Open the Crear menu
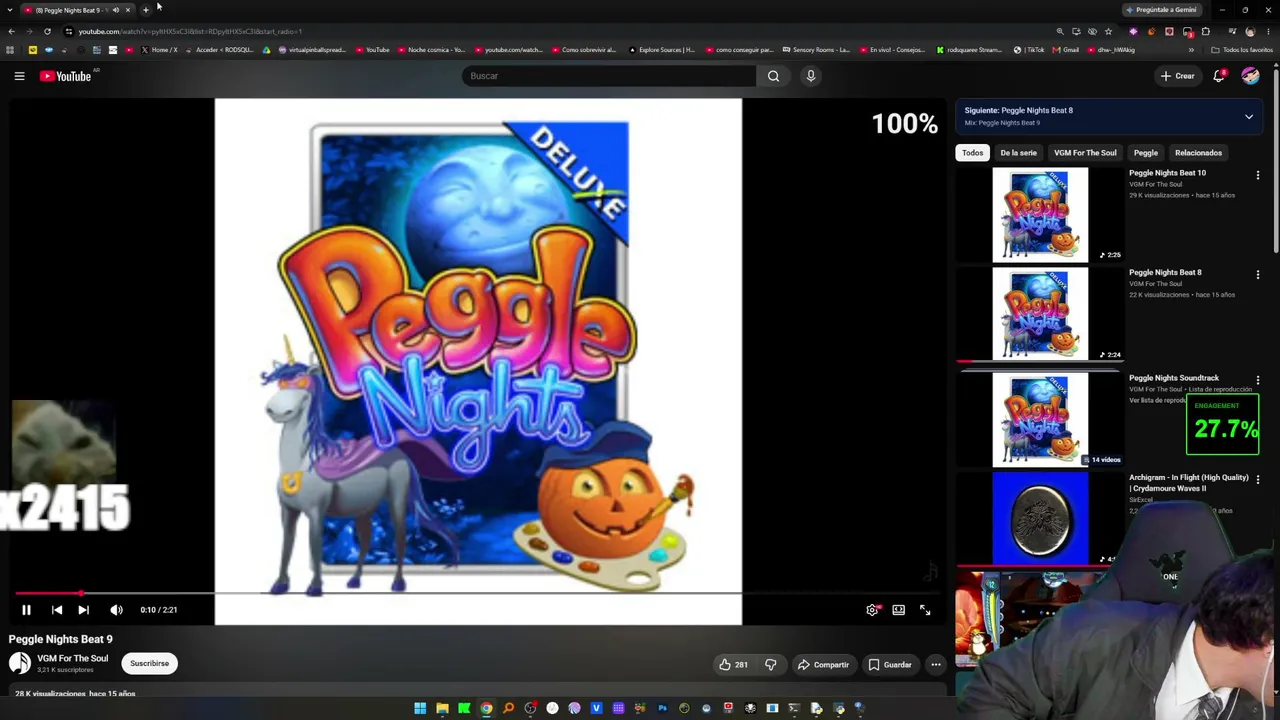 [x=1178, y=76]
